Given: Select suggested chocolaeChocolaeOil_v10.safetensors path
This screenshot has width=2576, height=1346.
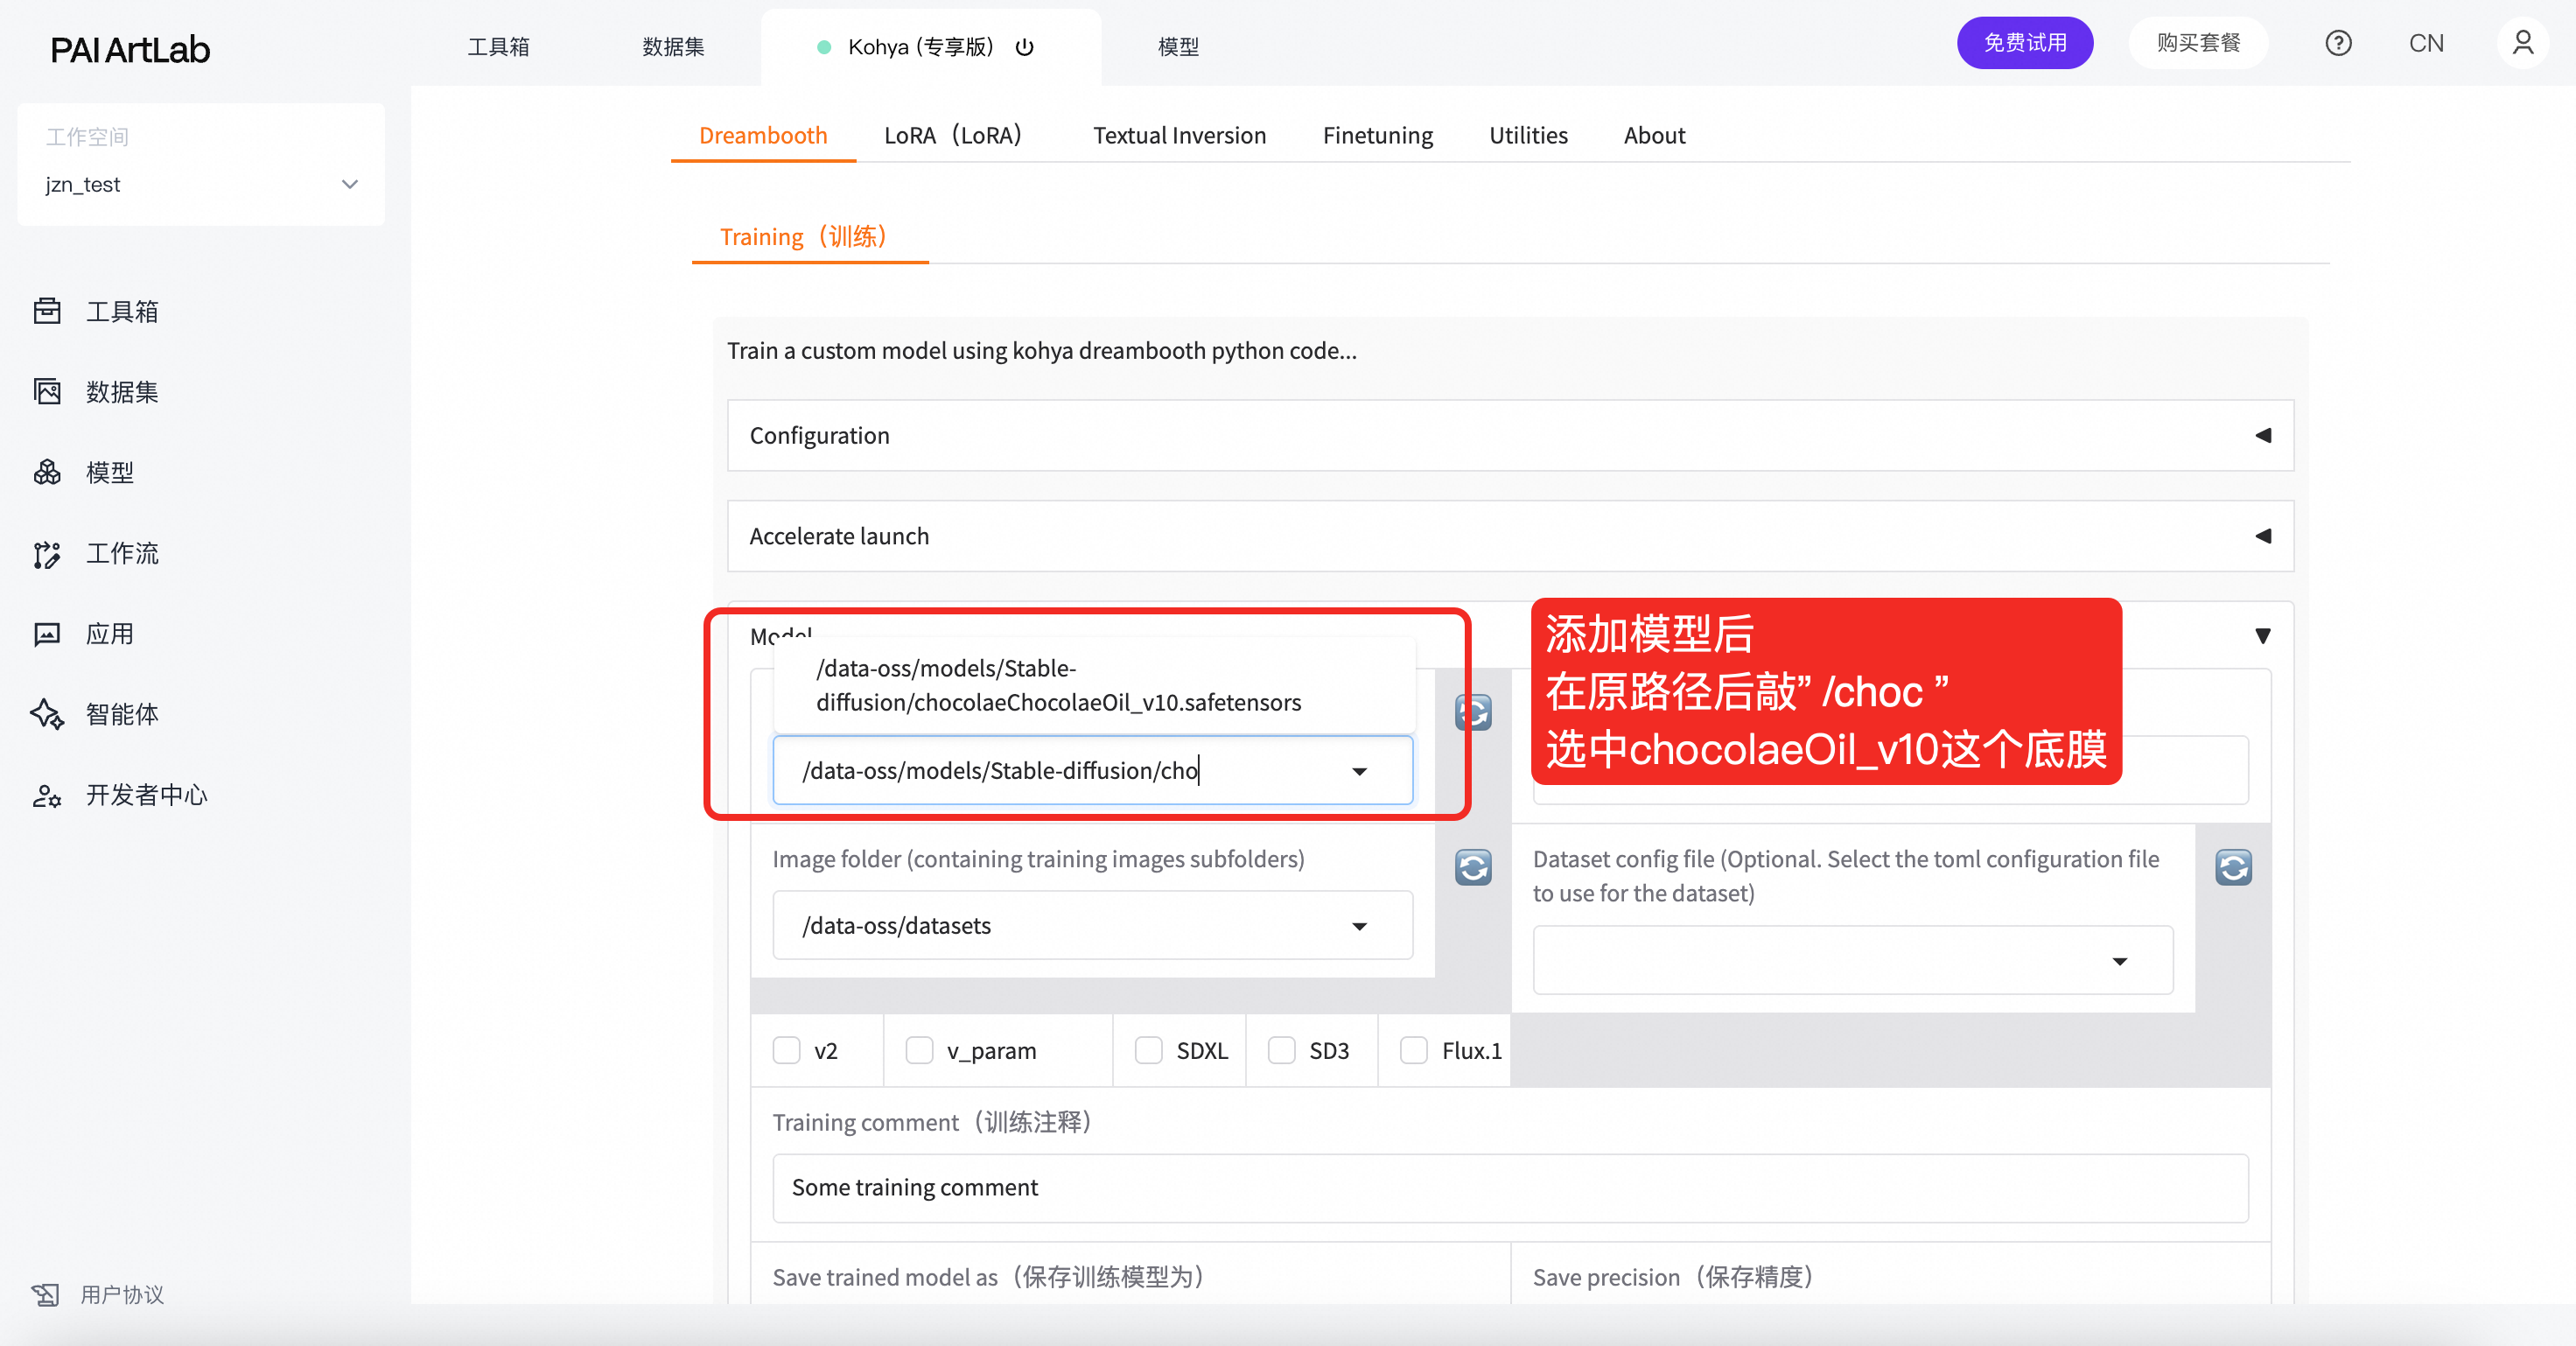Looking at the screenshot, I should click(1058, 685).
